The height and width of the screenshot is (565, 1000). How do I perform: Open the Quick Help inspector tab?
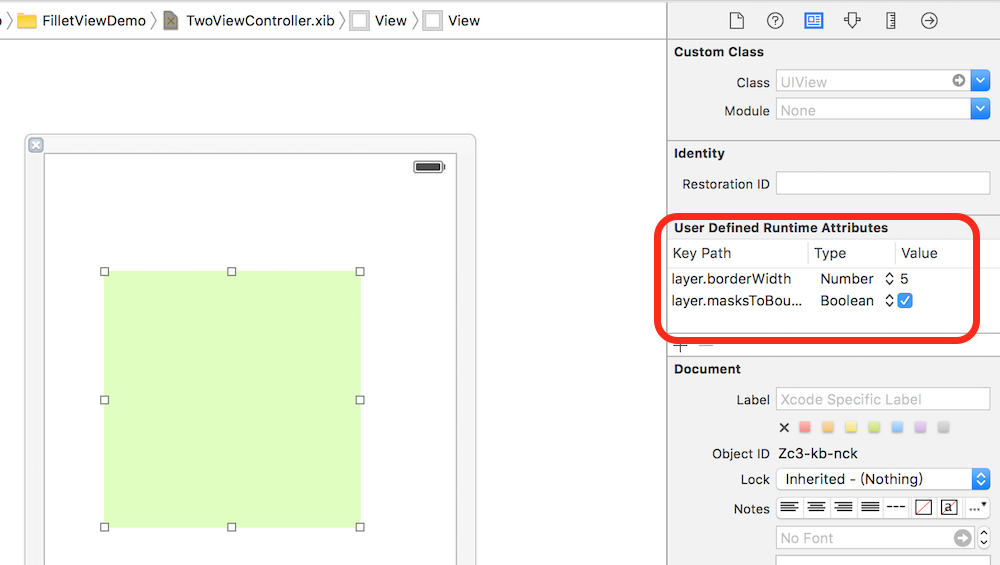coord(775,20)
